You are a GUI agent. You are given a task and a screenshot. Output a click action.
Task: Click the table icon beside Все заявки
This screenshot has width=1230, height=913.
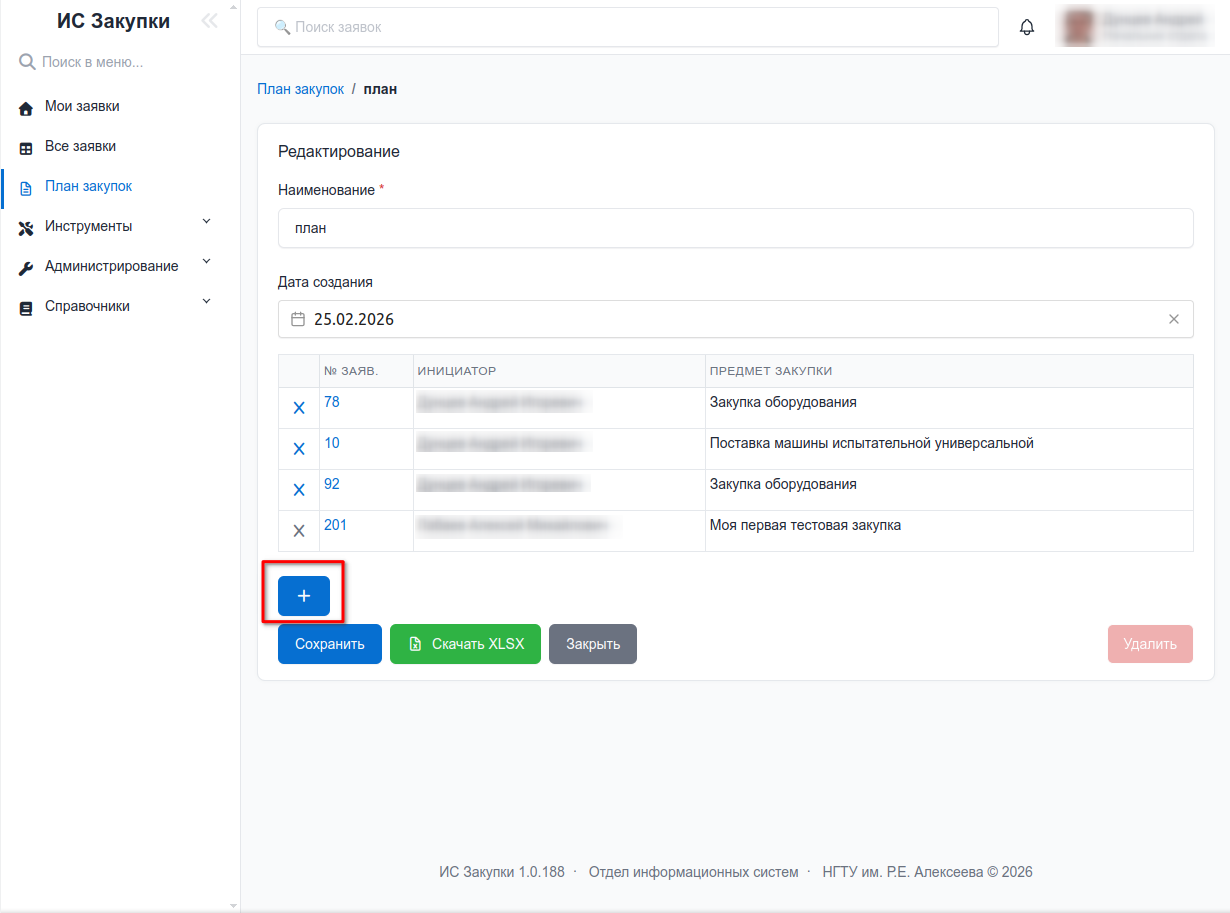[x=27, y=147]
